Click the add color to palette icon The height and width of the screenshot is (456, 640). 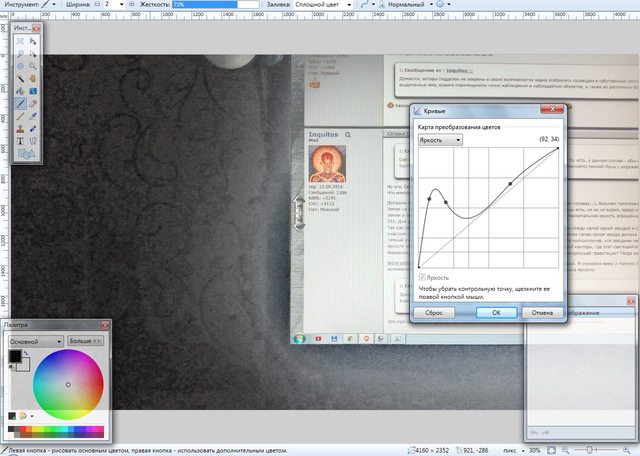[12, 416]
